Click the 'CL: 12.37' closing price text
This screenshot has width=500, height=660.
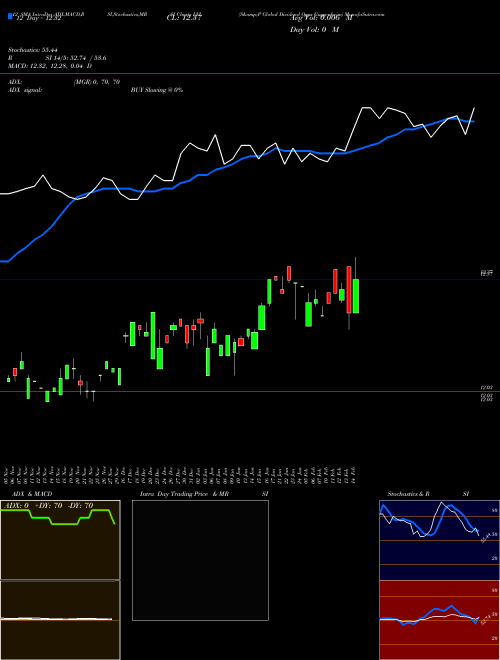(183, 18)
